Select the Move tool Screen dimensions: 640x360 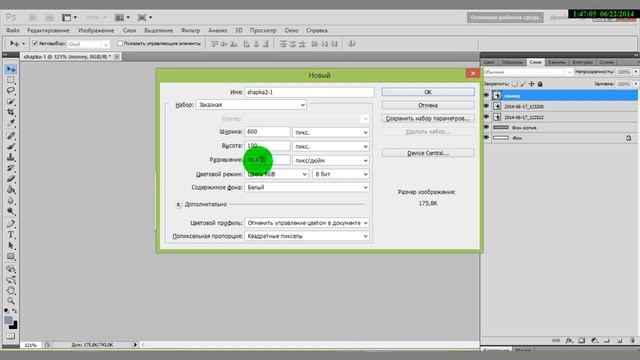[11, 69]
